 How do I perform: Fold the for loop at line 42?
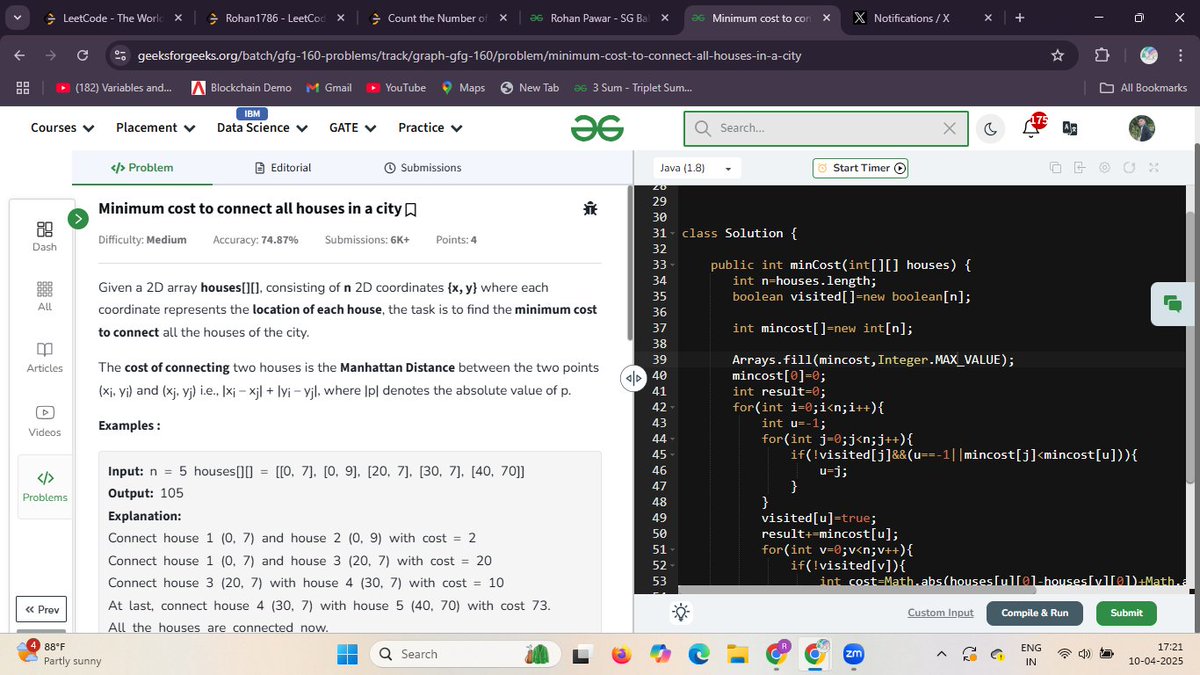673,408
